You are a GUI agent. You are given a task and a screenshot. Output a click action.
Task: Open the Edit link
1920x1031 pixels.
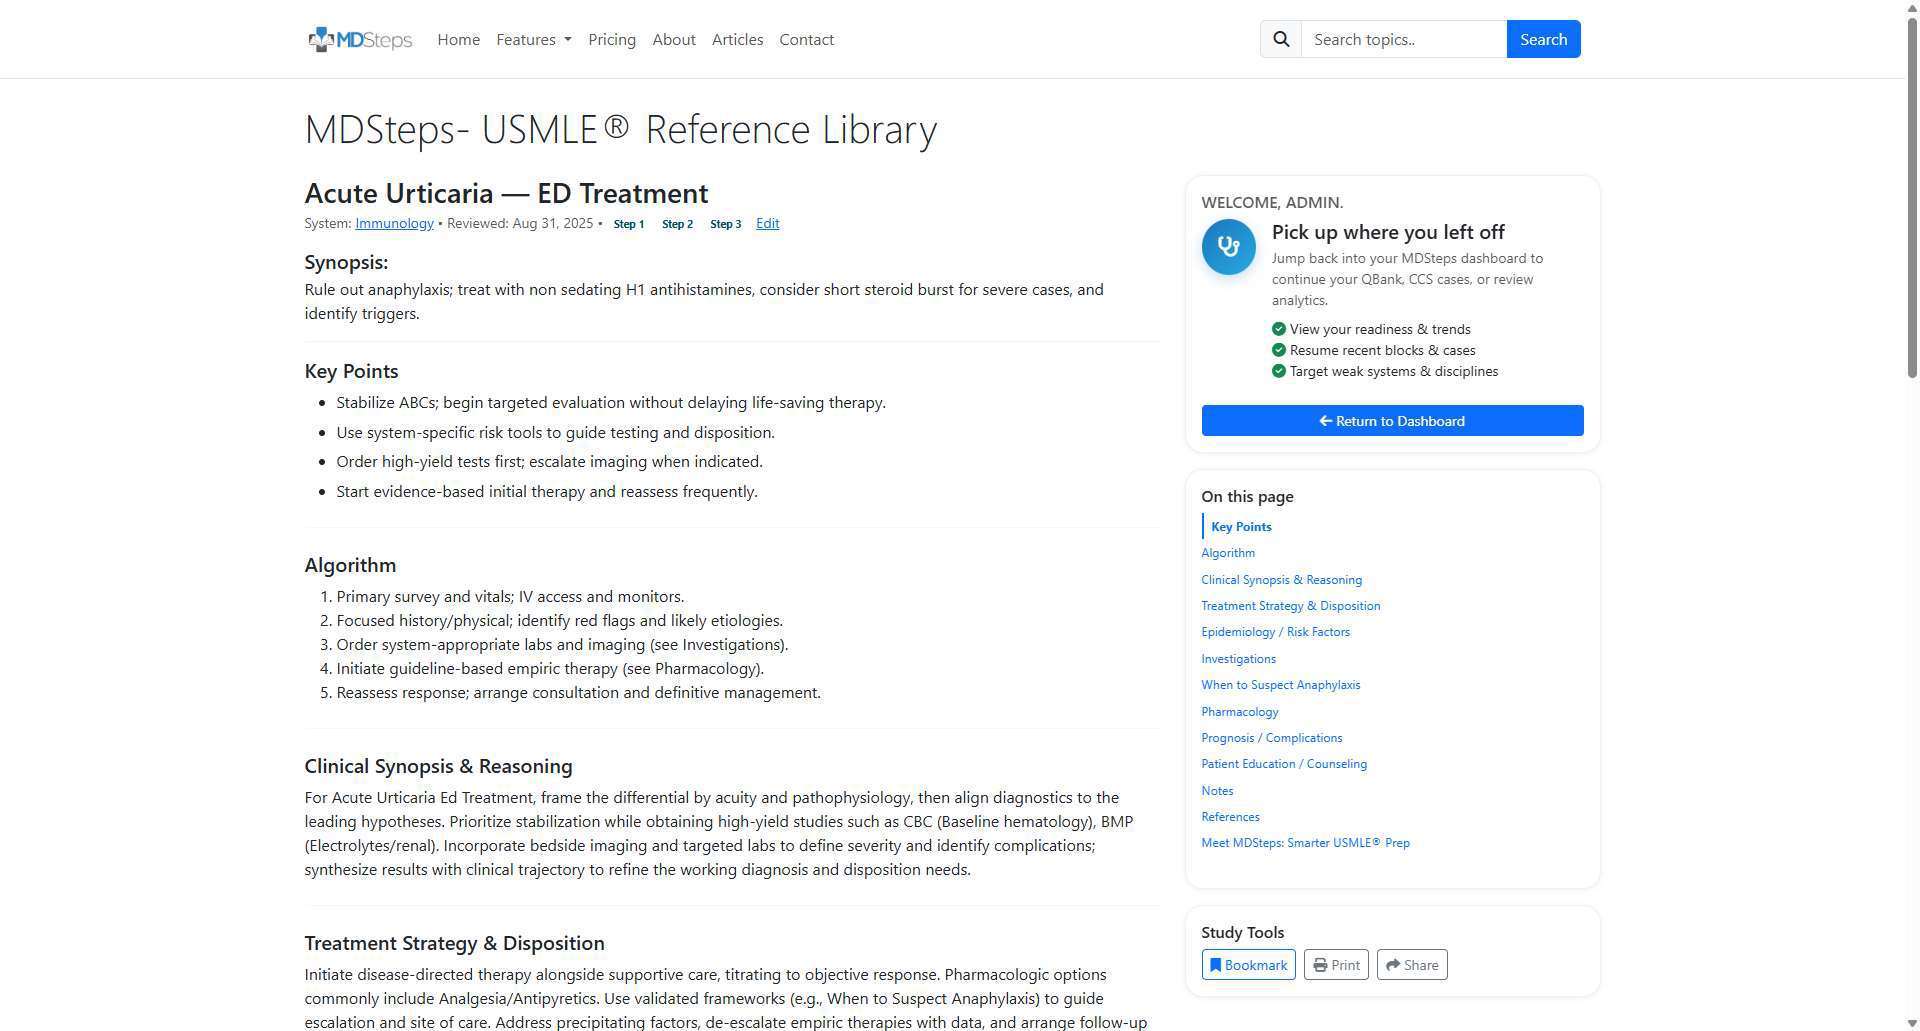(x=766, y=223)
